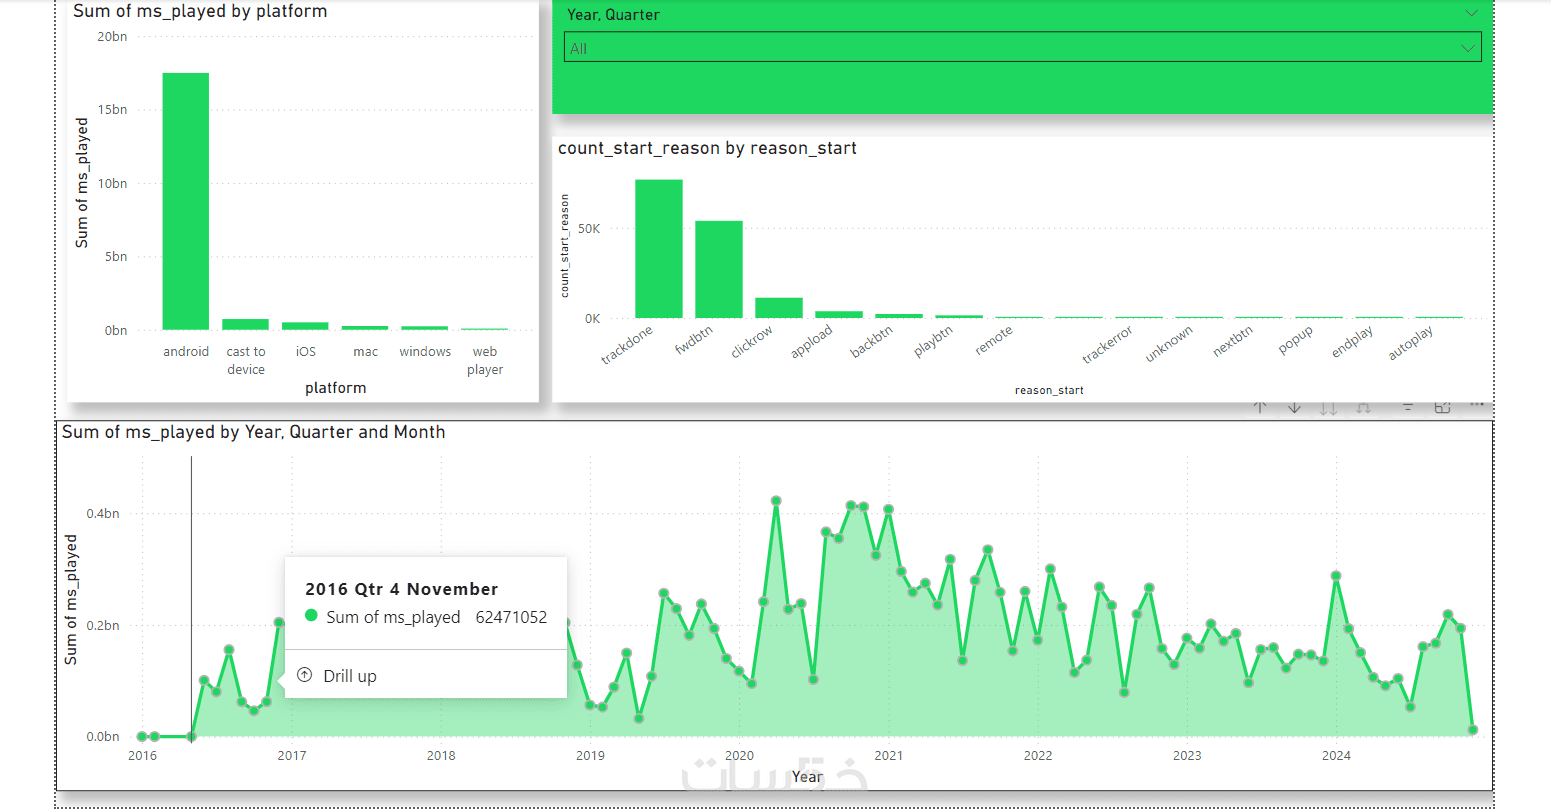Click the fwdbtn bar in the reason_start chart
This screenshot has height=811, width=1551.
pyautogui.click(x=719, y=269)
